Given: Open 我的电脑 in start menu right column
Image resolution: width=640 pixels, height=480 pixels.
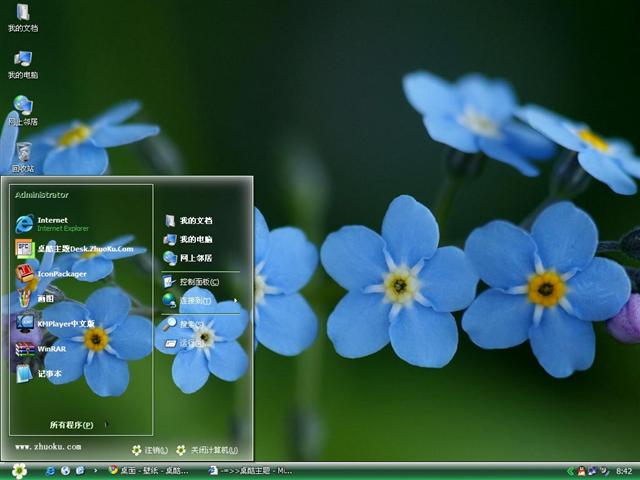Looking at the screenshot, I should pyautogui.click(x=188, y=239).
